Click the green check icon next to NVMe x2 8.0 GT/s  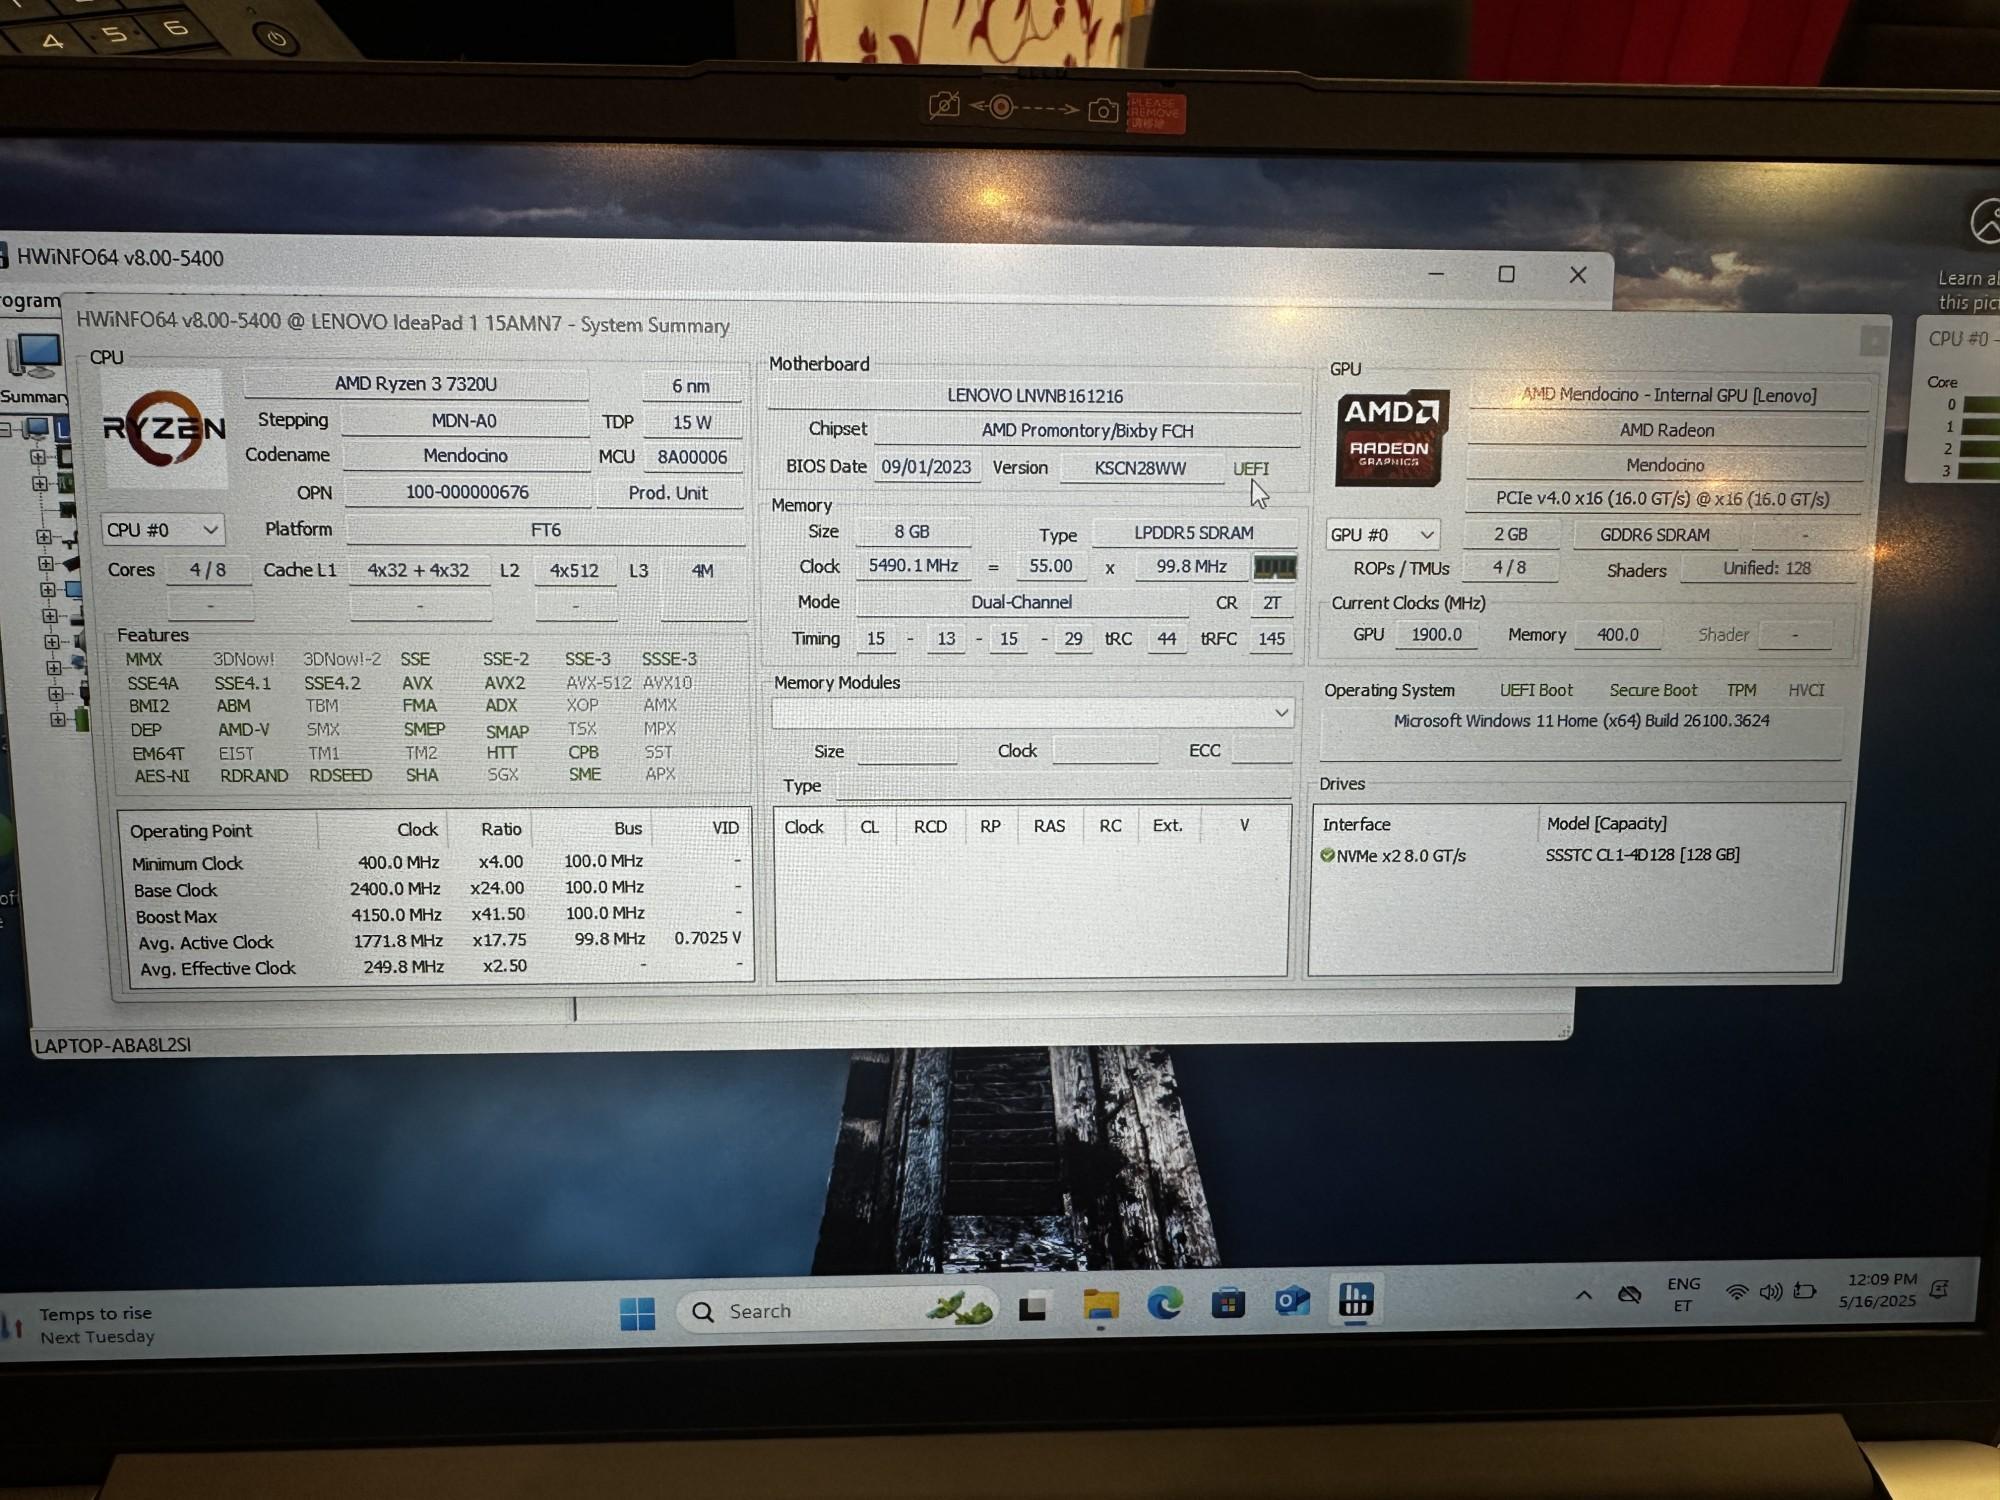[x=1327, y=856]
